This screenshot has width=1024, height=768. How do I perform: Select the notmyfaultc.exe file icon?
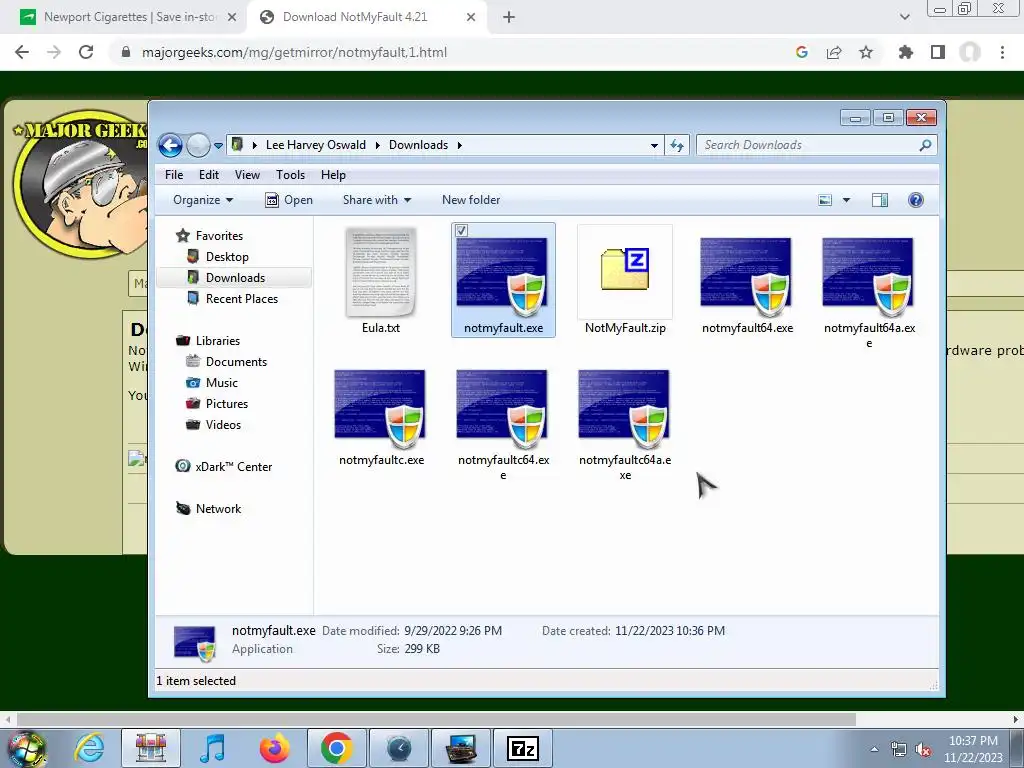point(380,409)
